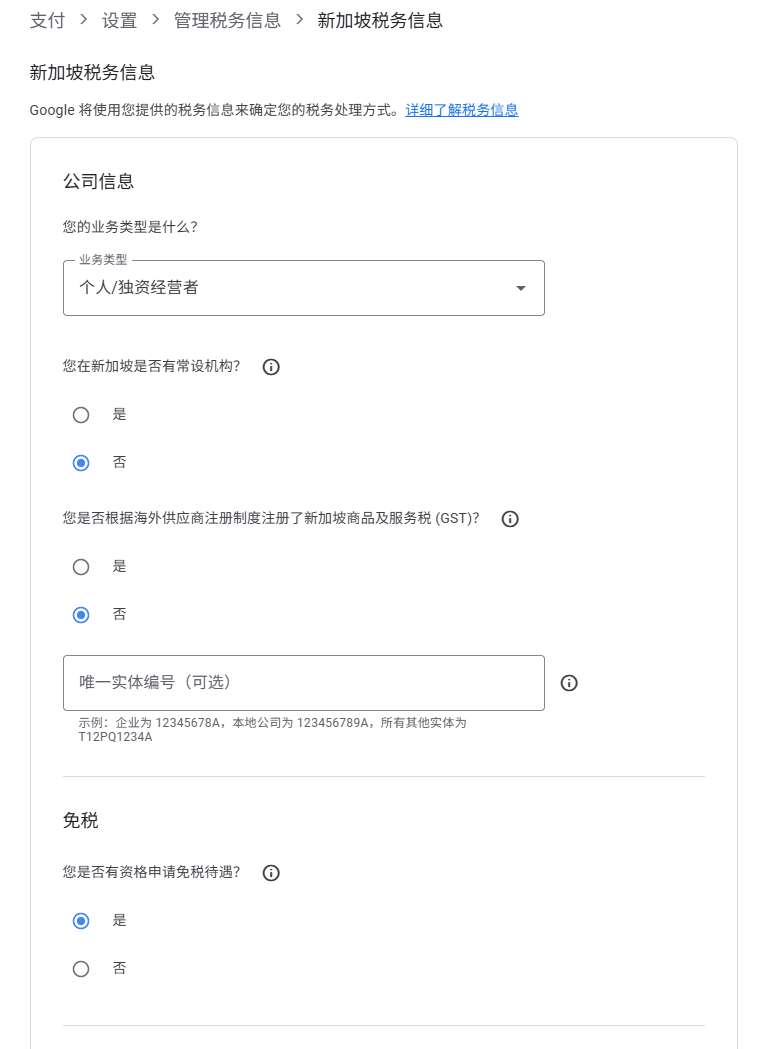Enable 是 for tax exemption eligibility
The height and width of the screenshot is (1049, 775).
[x=81, y=920]
